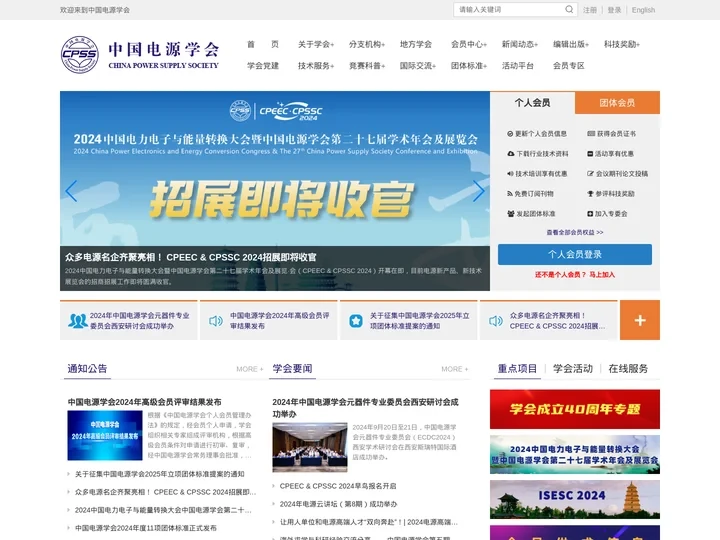Open 团体标准 dropdown menu

click(x=469, y=66)
